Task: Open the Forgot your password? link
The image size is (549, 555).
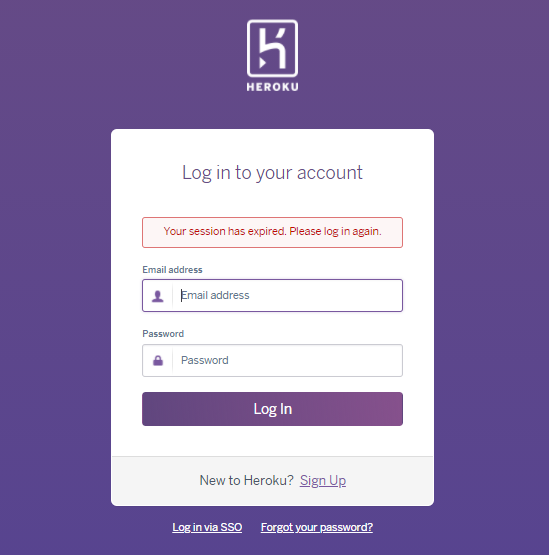Action: [317, 527]
